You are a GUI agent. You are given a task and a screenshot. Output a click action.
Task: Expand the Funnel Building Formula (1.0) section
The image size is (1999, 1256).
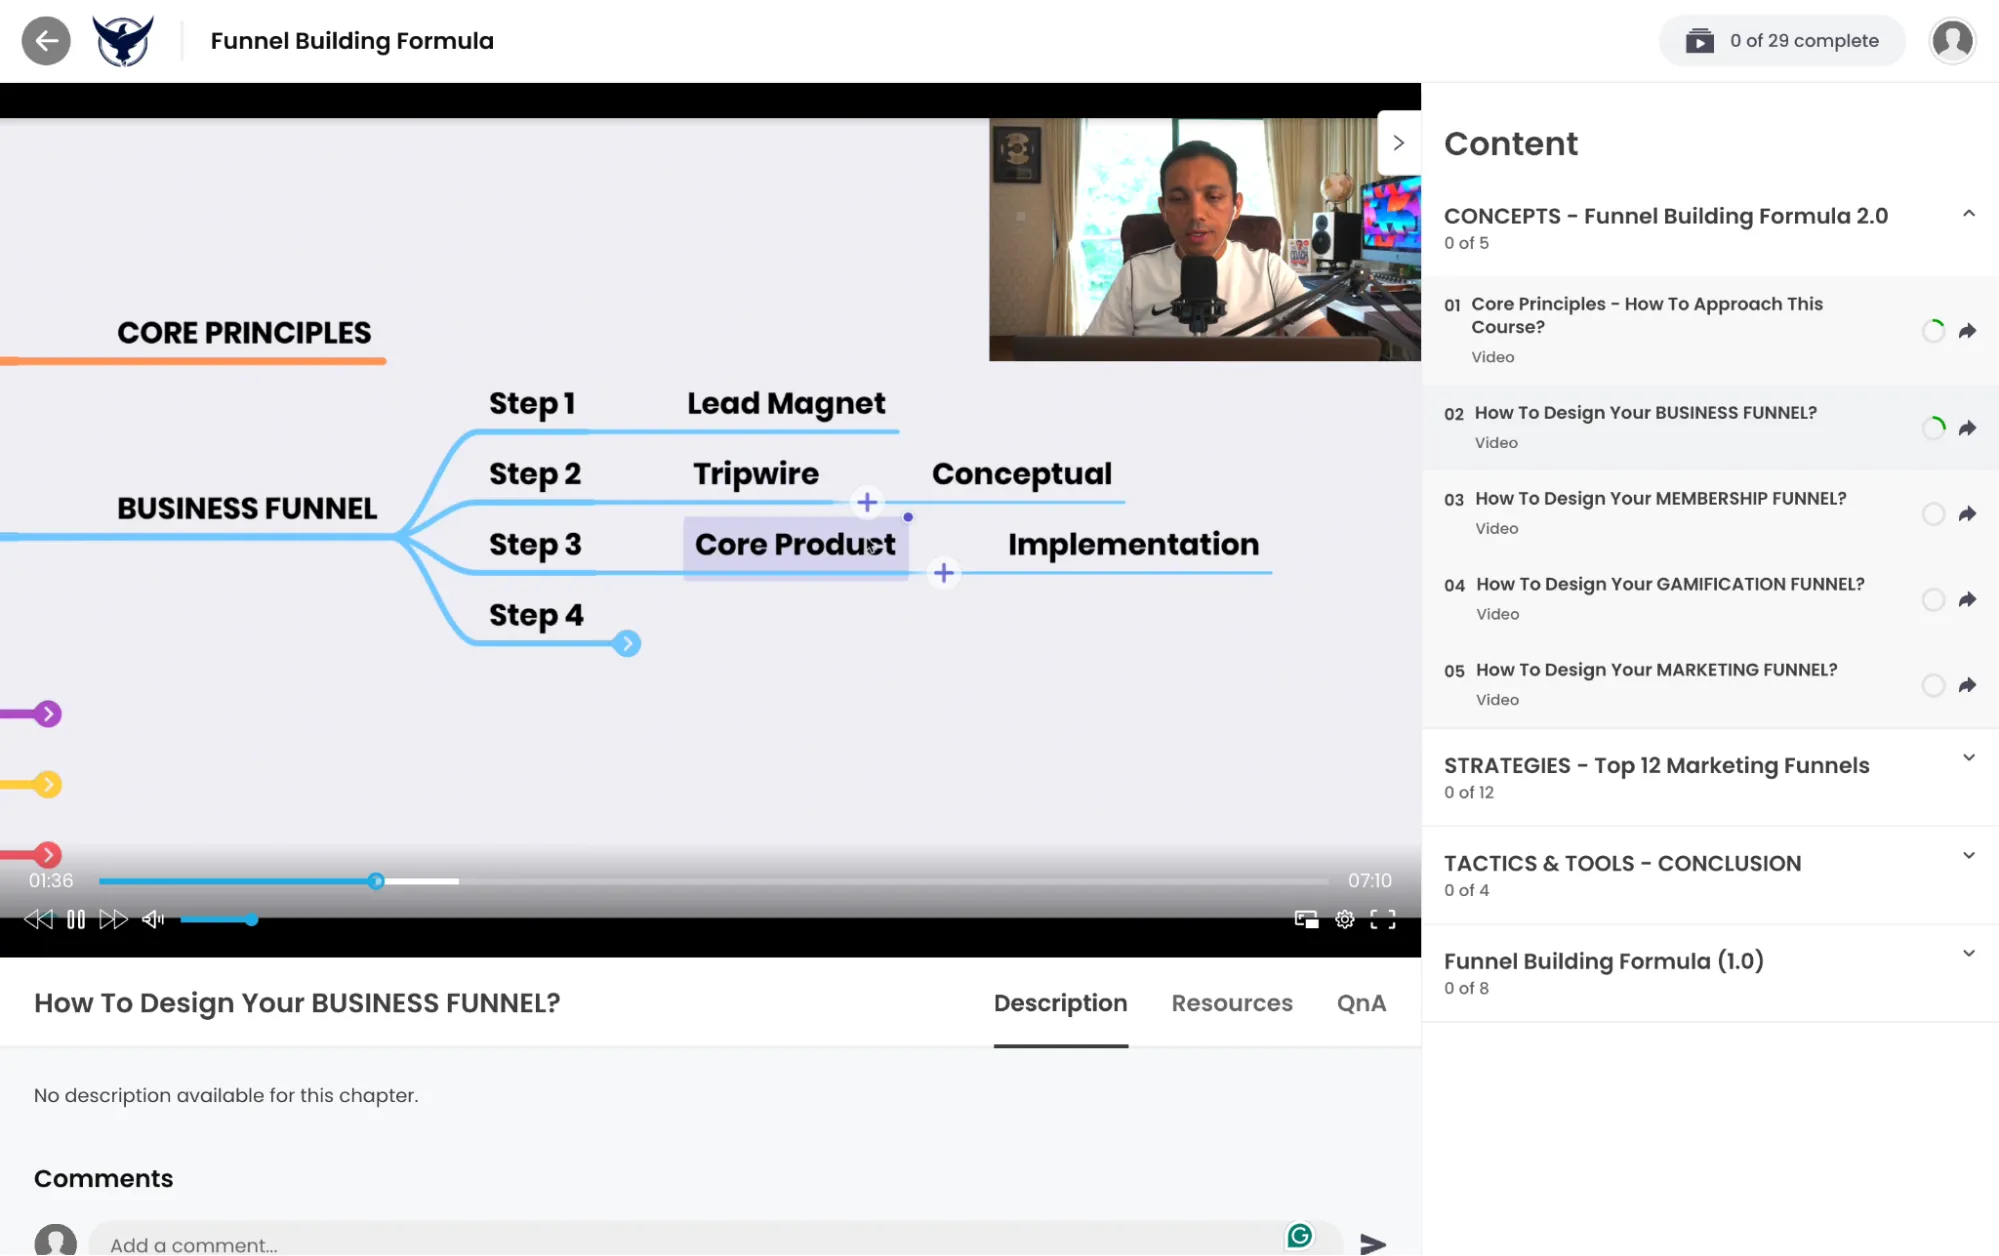coord(1969,954)
